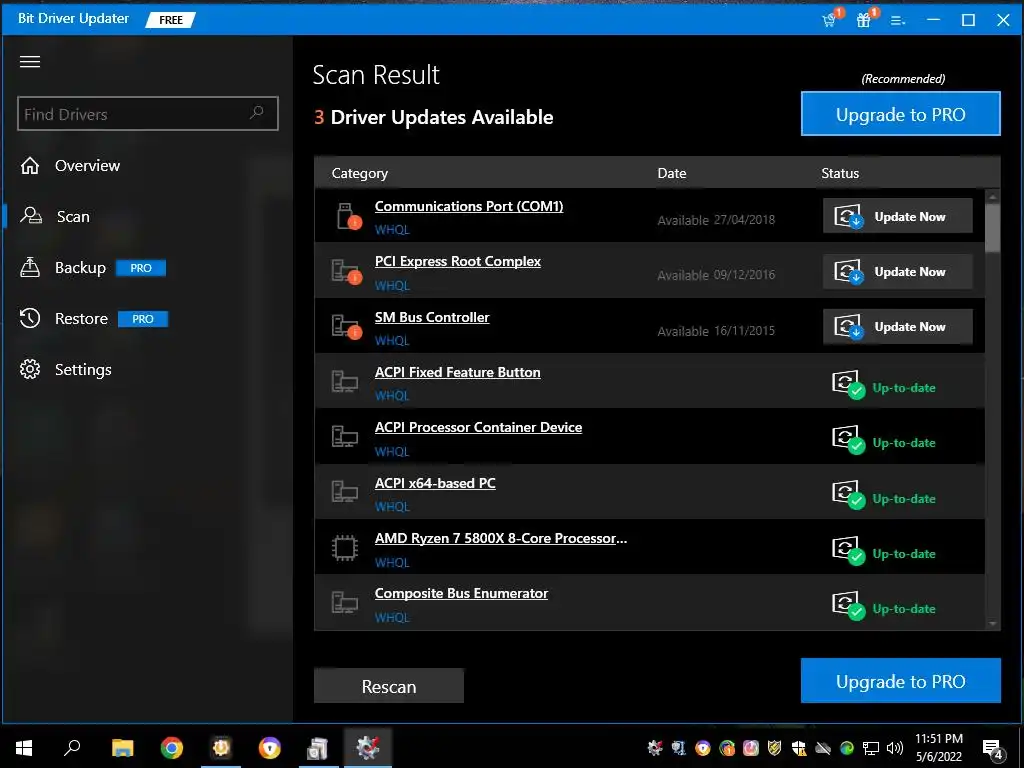
Task: Click the Rescan button
Action: 389,686
